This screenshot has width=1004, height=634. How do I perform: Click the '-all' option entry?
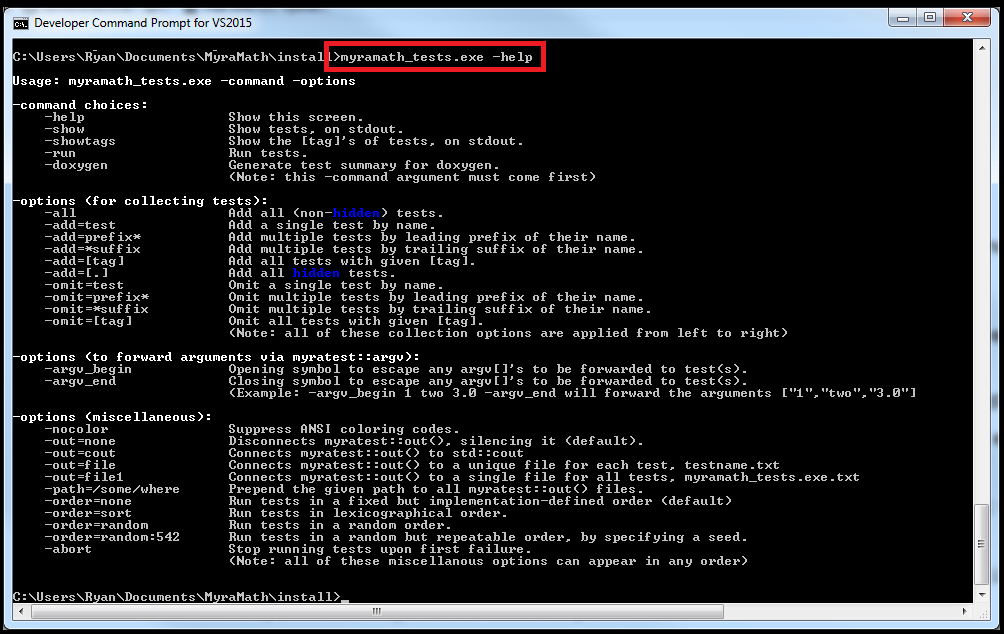coord(60,213)
